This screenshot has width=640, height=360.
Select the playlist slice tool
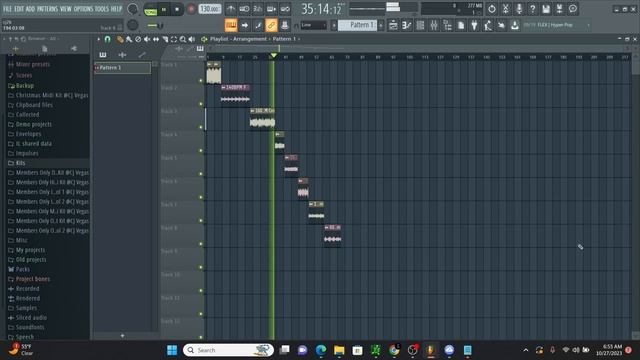(x=165, y=39)
